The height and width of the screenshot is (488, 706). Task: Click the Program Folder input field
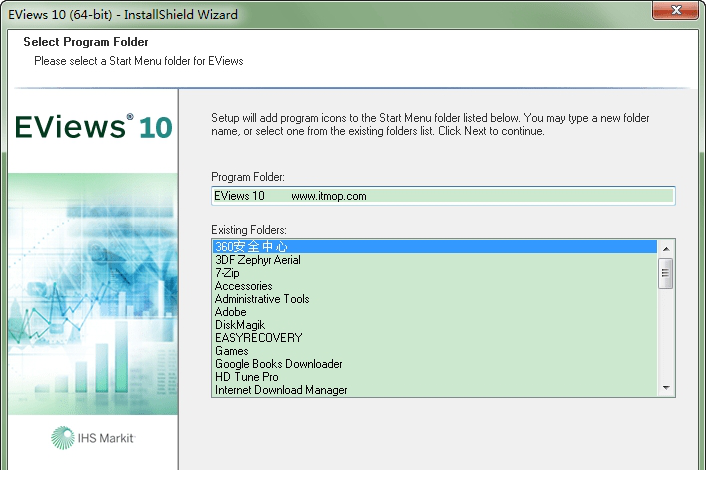point(443,196)
